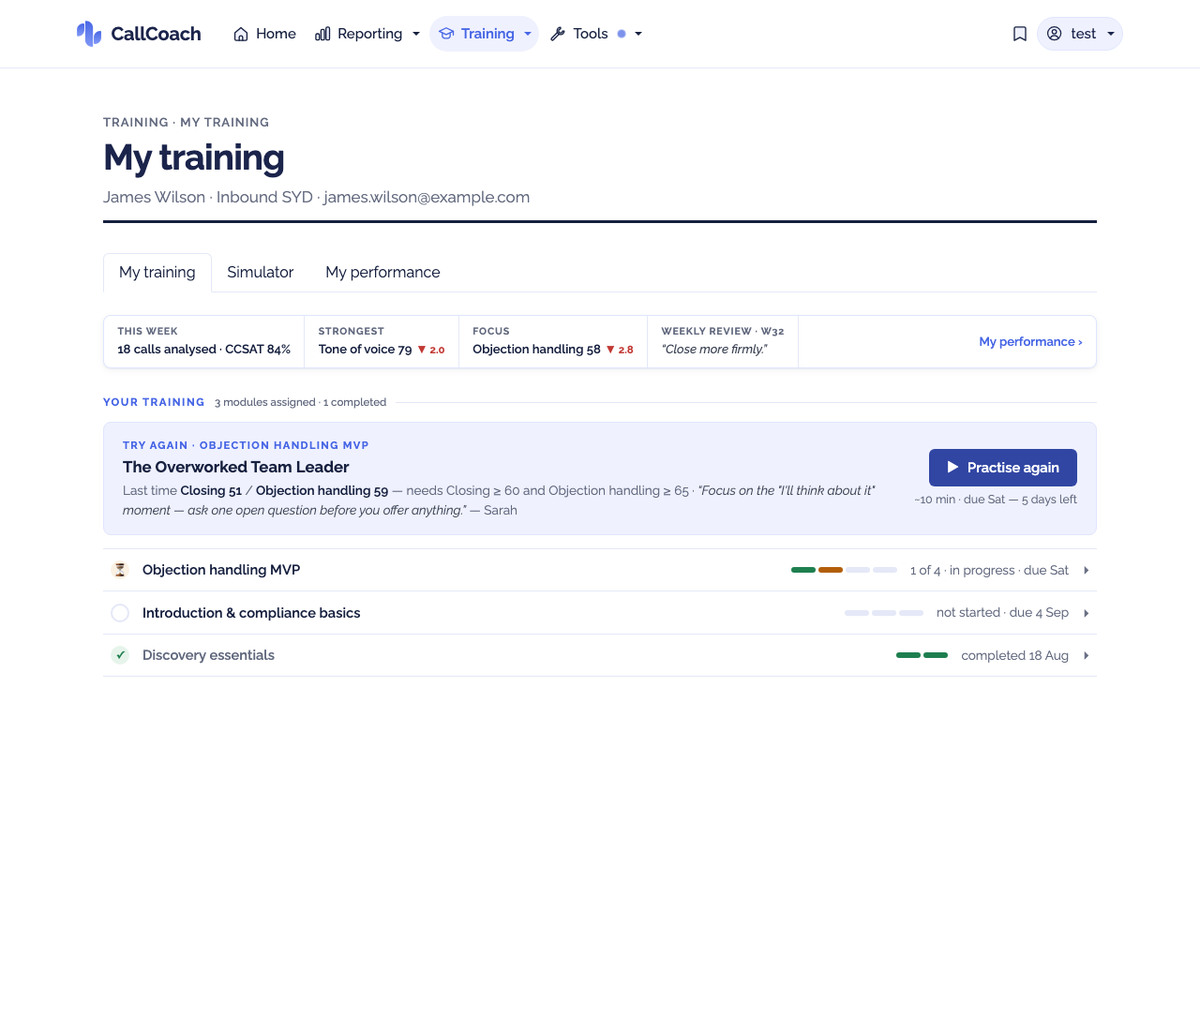Open the Training menu

coord(484,34)
